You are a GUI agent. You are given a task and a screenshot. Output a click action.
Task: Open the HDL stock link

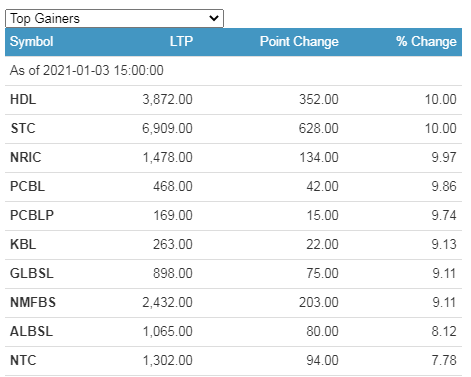point(23,99)
